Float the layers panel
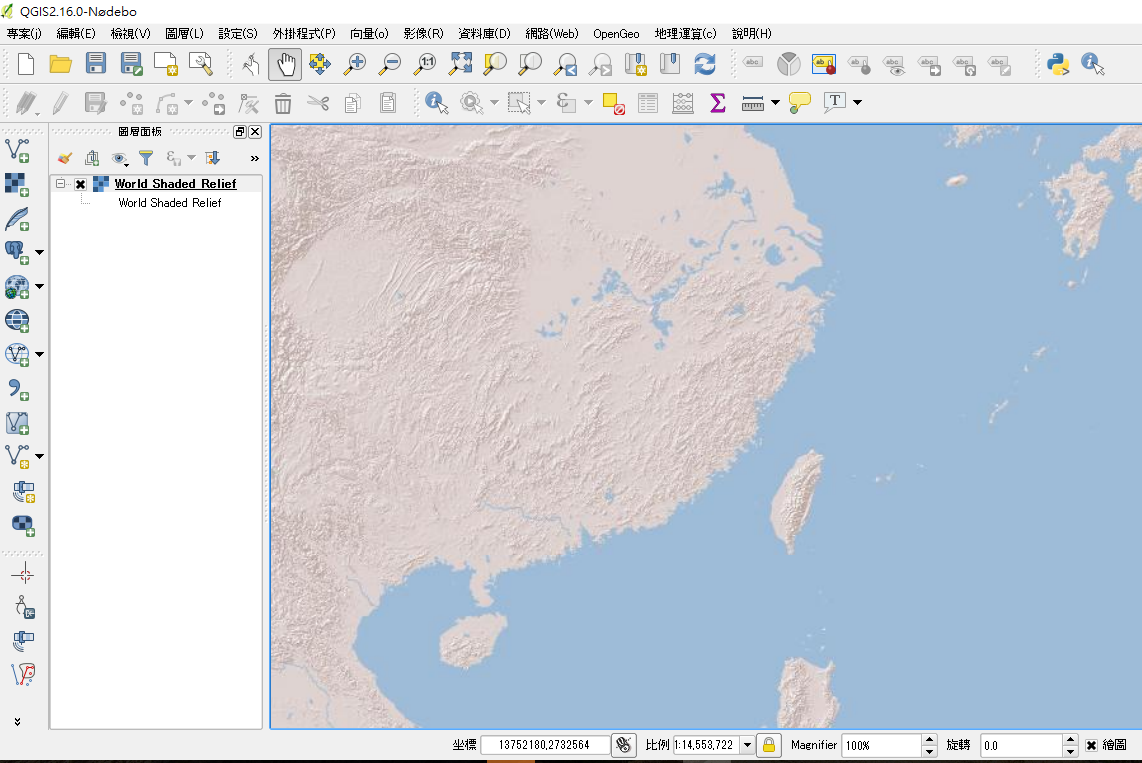Image resolution: width=1142 pixels, height=763 pixels. pyautogui.click(x=240, y=132)
